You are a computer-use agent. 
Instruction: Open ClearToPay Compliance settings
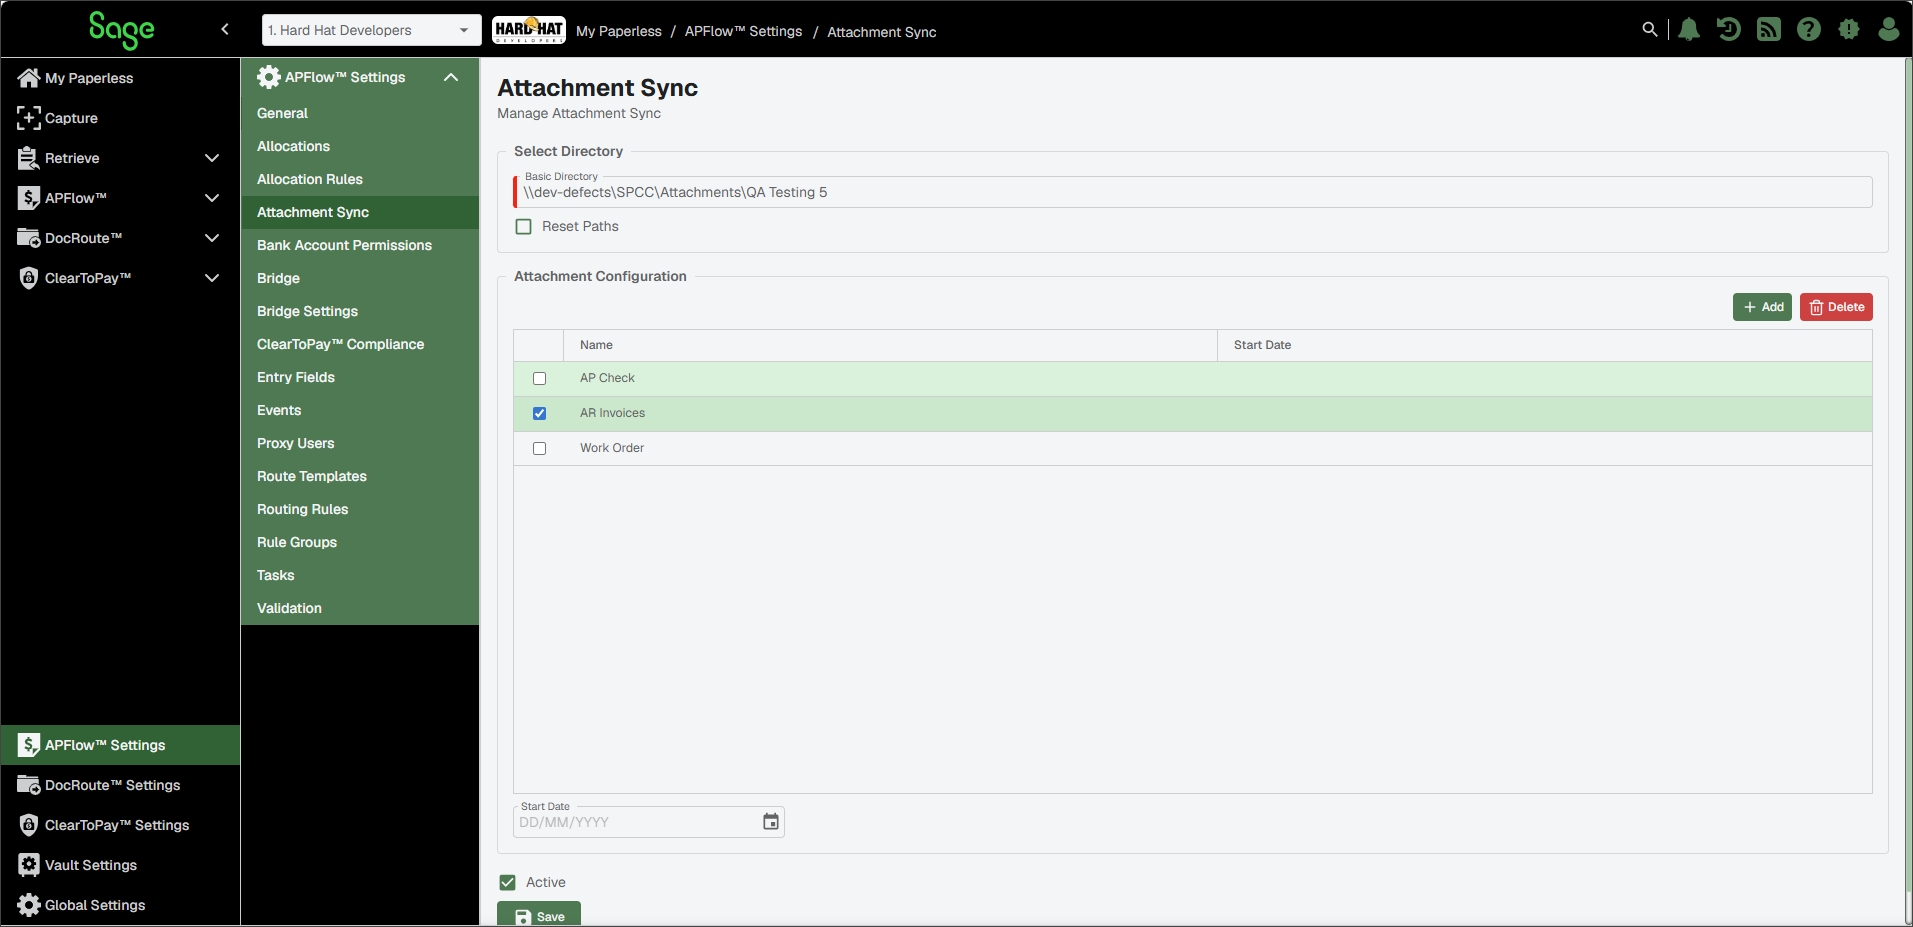360,344
